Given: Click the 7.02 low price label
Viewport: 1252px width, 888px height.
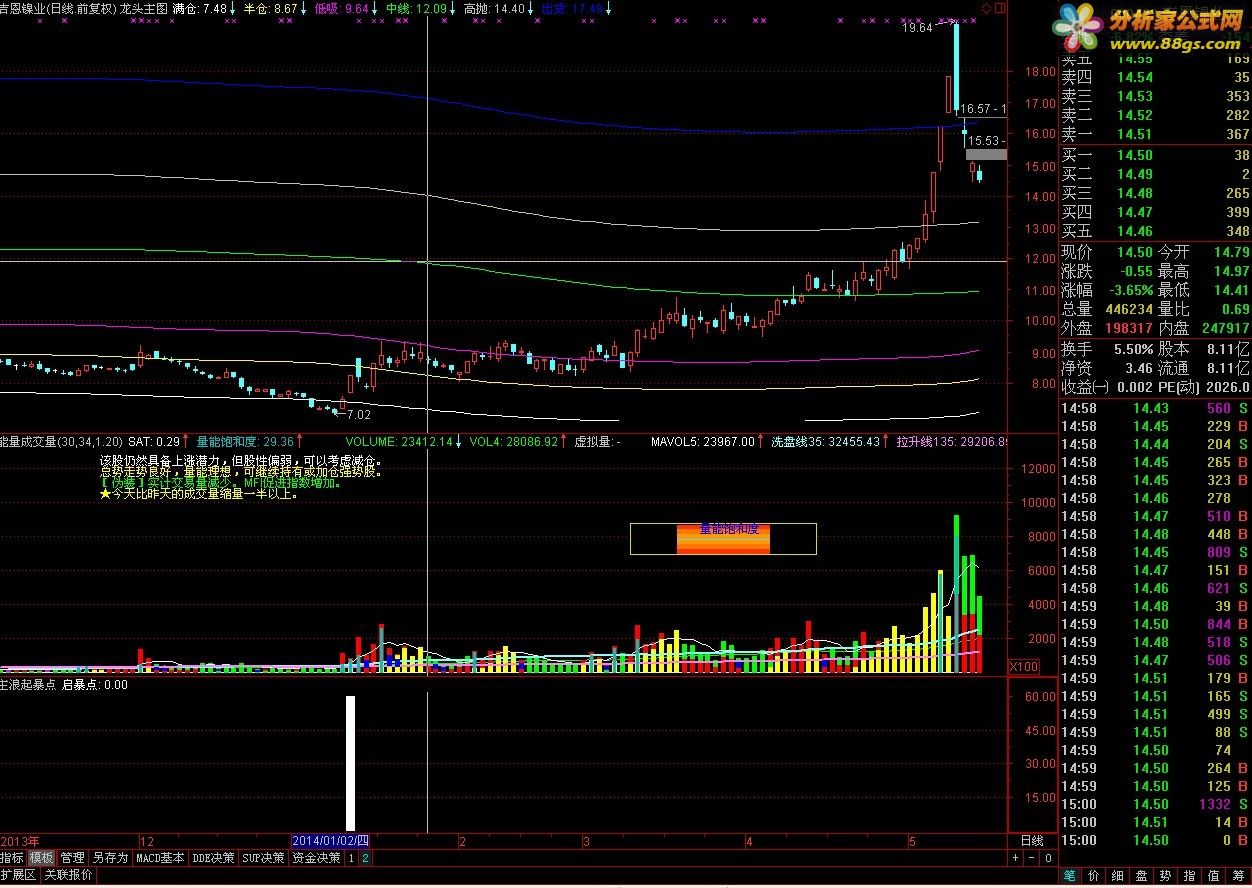Looking at the screenshot, I should pos(359,414).
